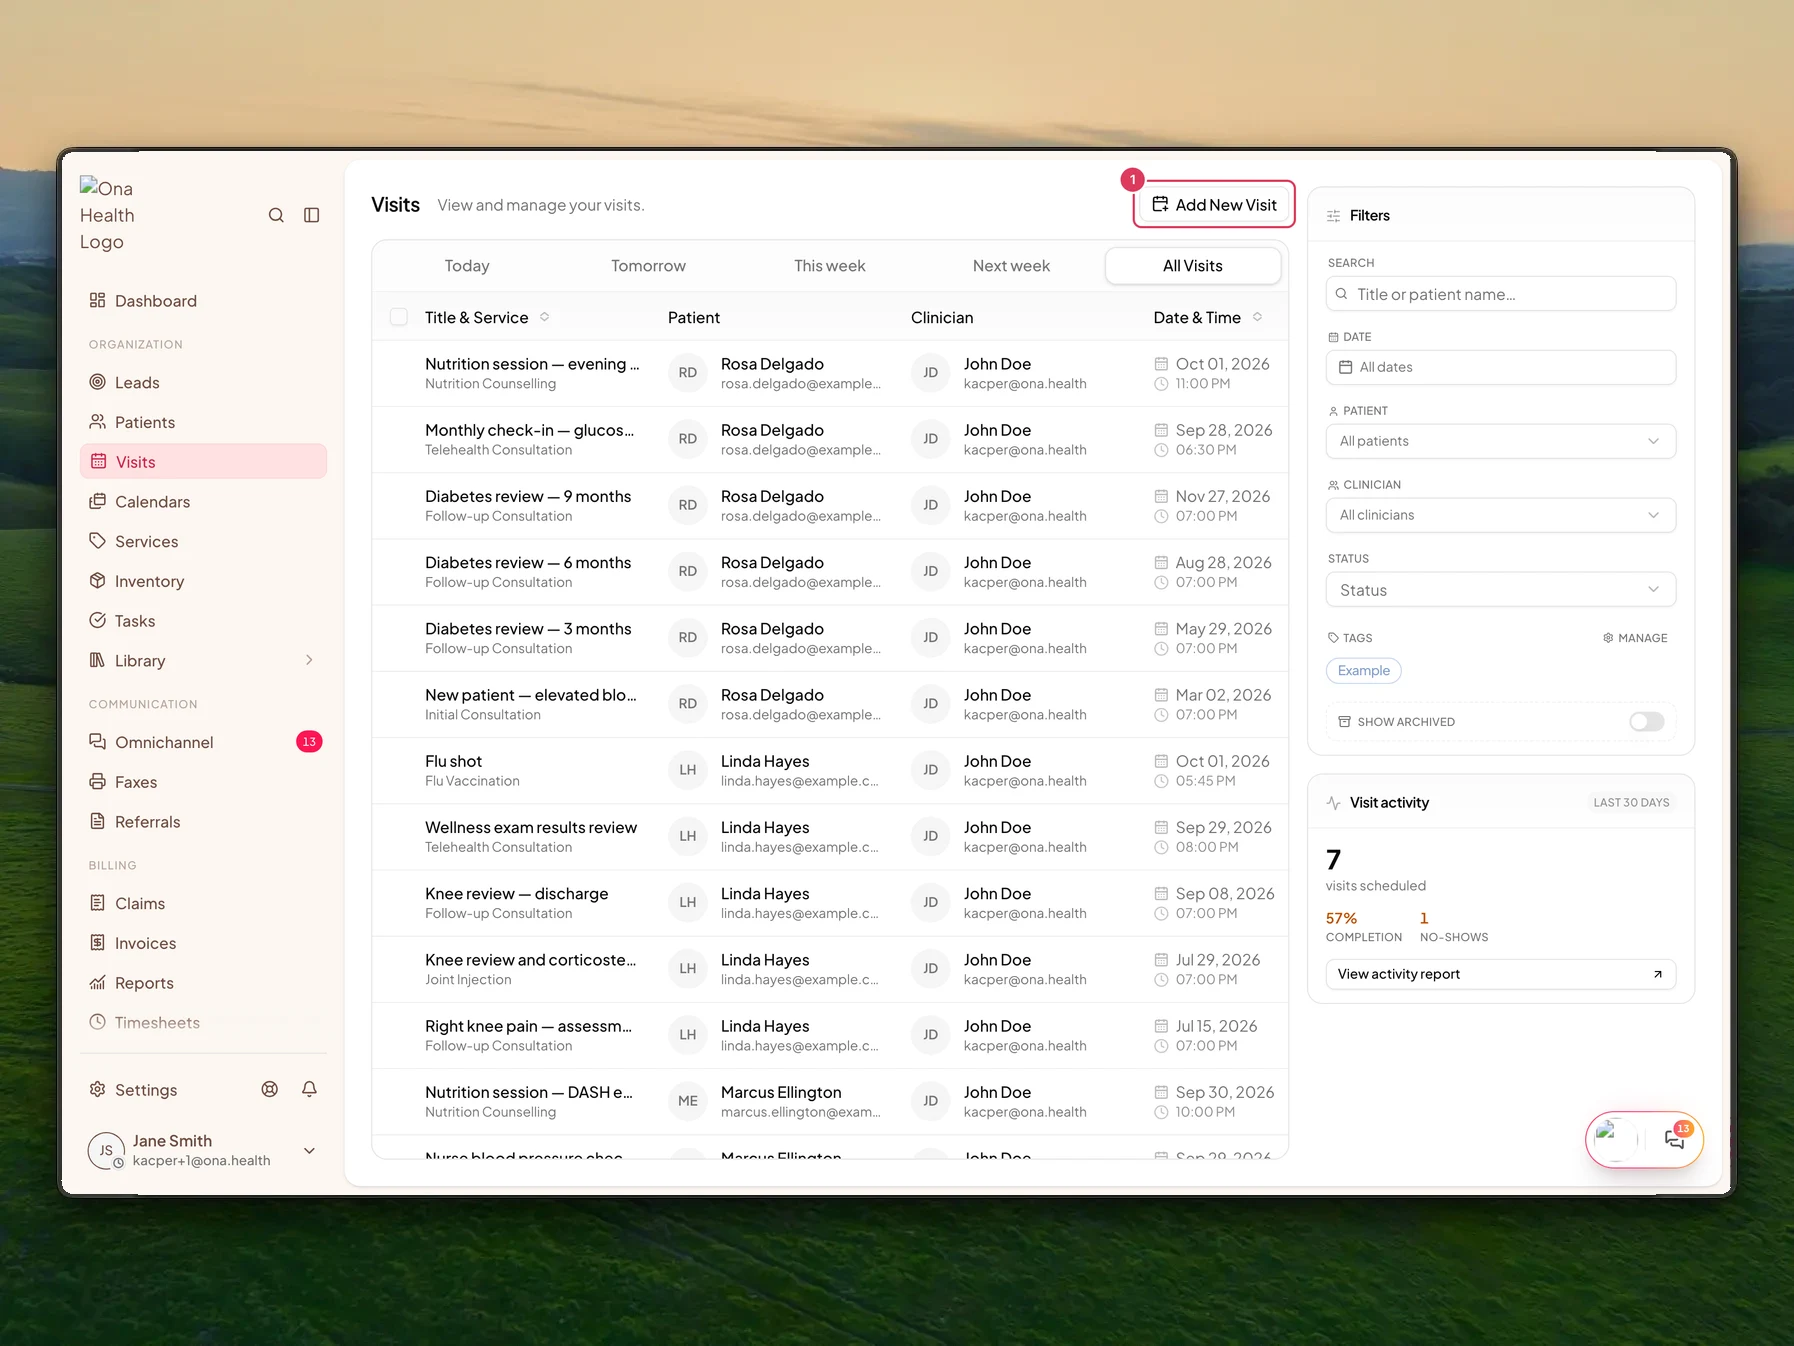1794x1346 pixels.
Task: Switch to the Tomorrow tab
Action: click(x=649, y=266)
